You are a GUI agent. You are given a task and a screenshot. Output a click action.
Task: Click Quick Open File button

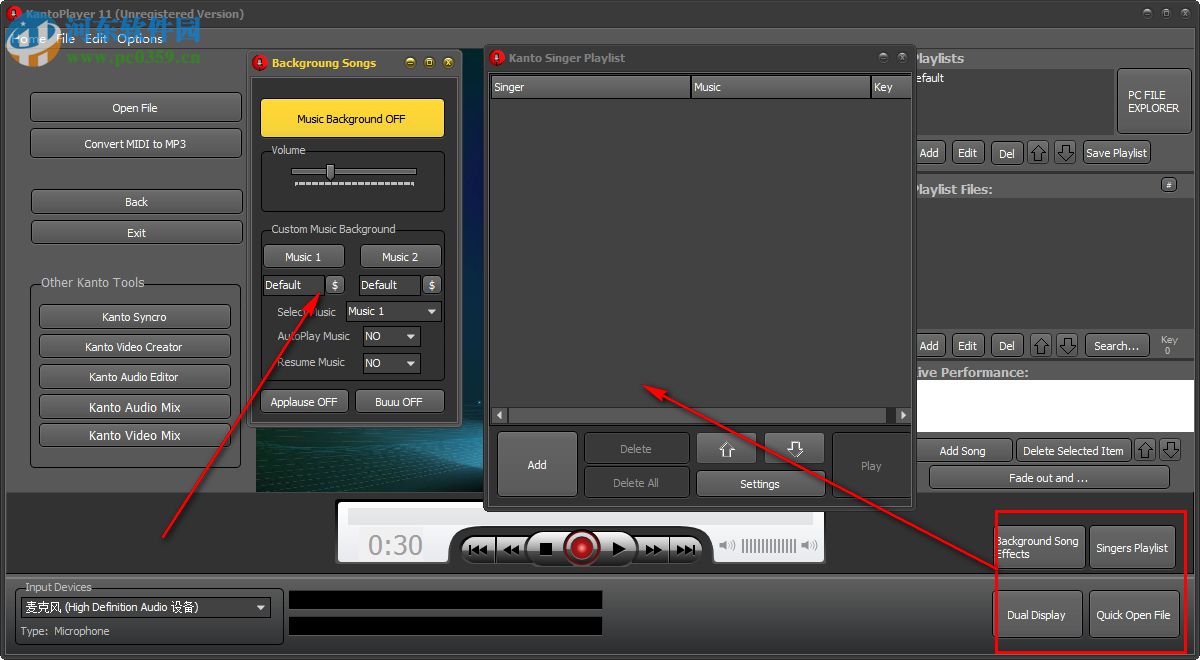pos(1133,615)
